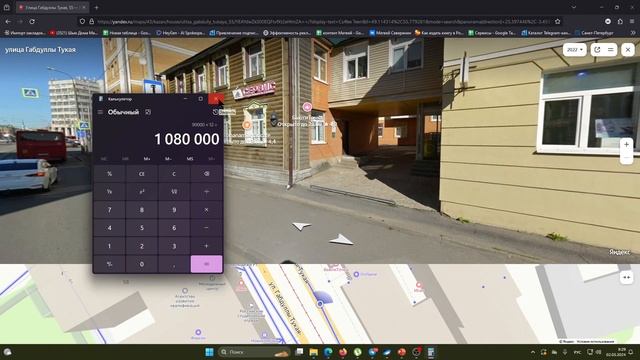This screenshot has height=360, width=640.
Task: Click the panorama share icon
Action: click(597, 49)
